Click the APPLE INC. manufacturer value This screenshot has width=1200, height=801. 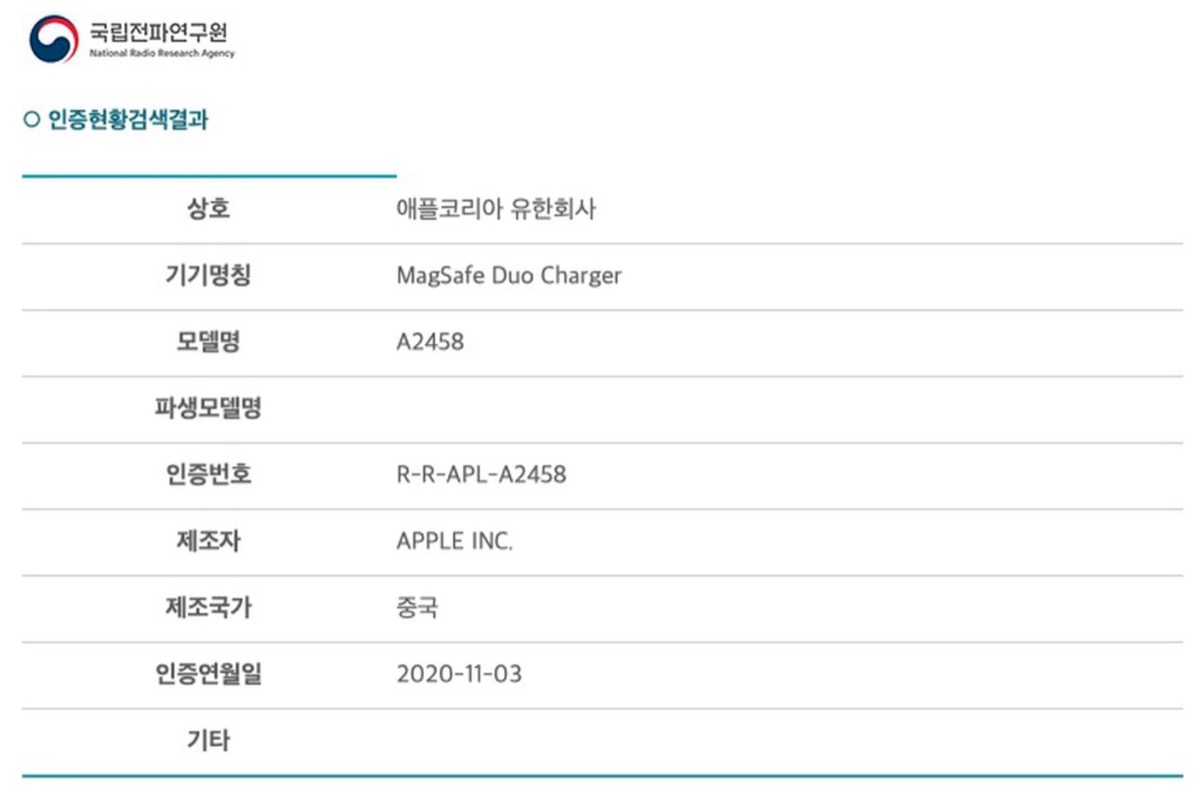click(x=454, y=541)
